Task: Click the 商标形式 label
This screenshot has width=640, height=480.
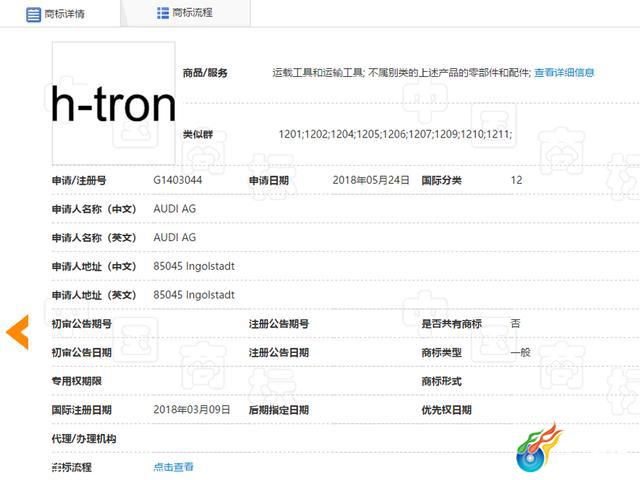Action: [441, 381]
